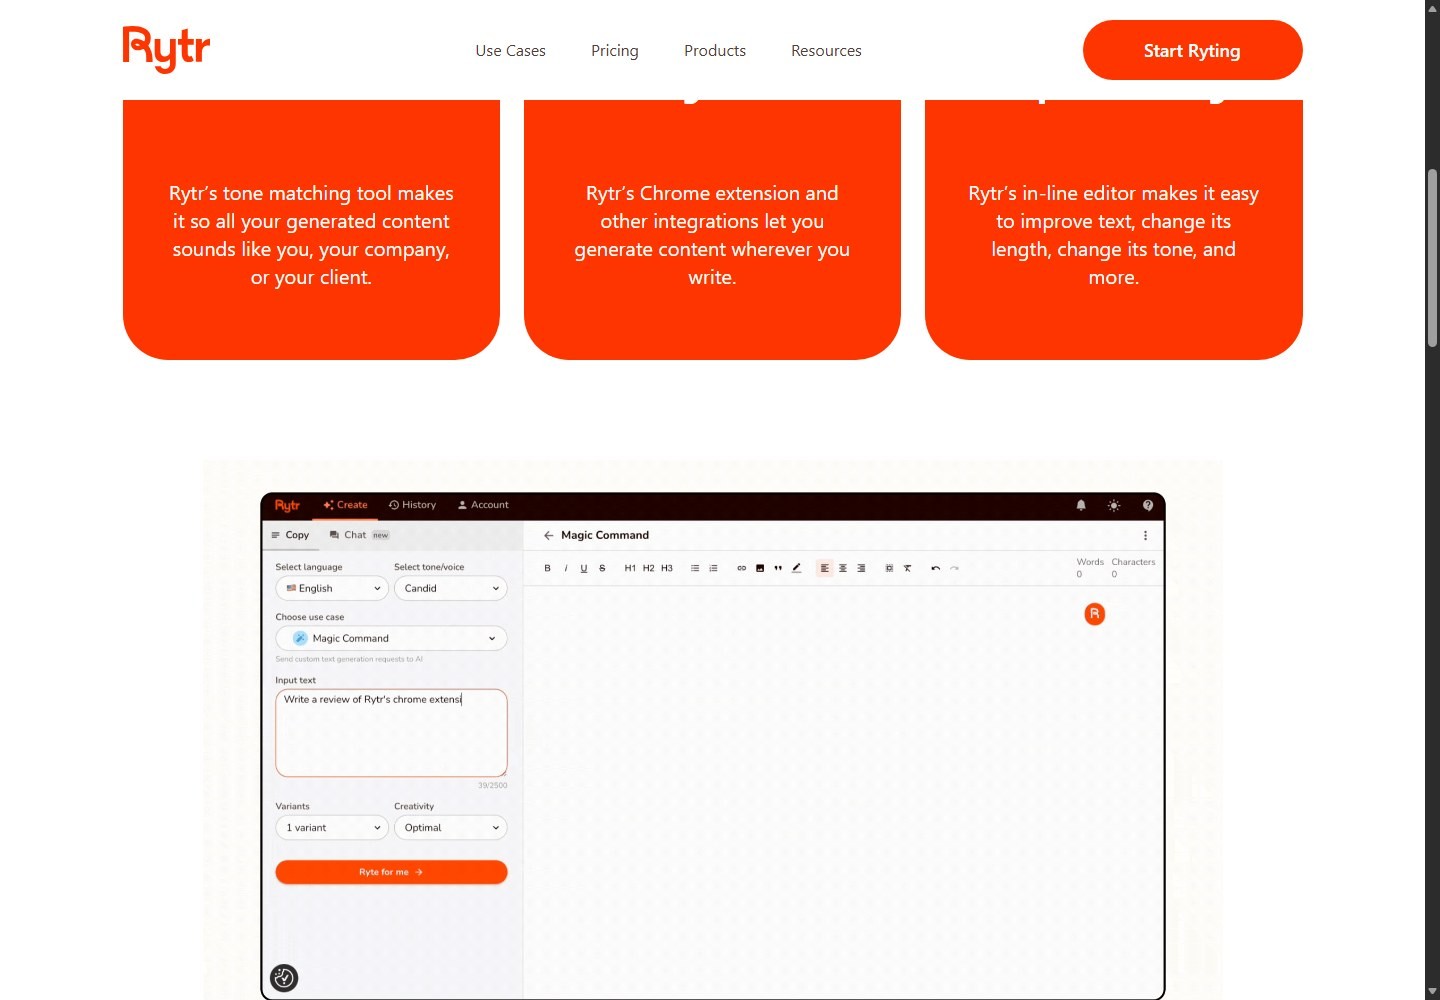The width and height of the screenshot is (1440, 1000).
Task: Click the tone matching tool card
Action: [x=311, y=230]
